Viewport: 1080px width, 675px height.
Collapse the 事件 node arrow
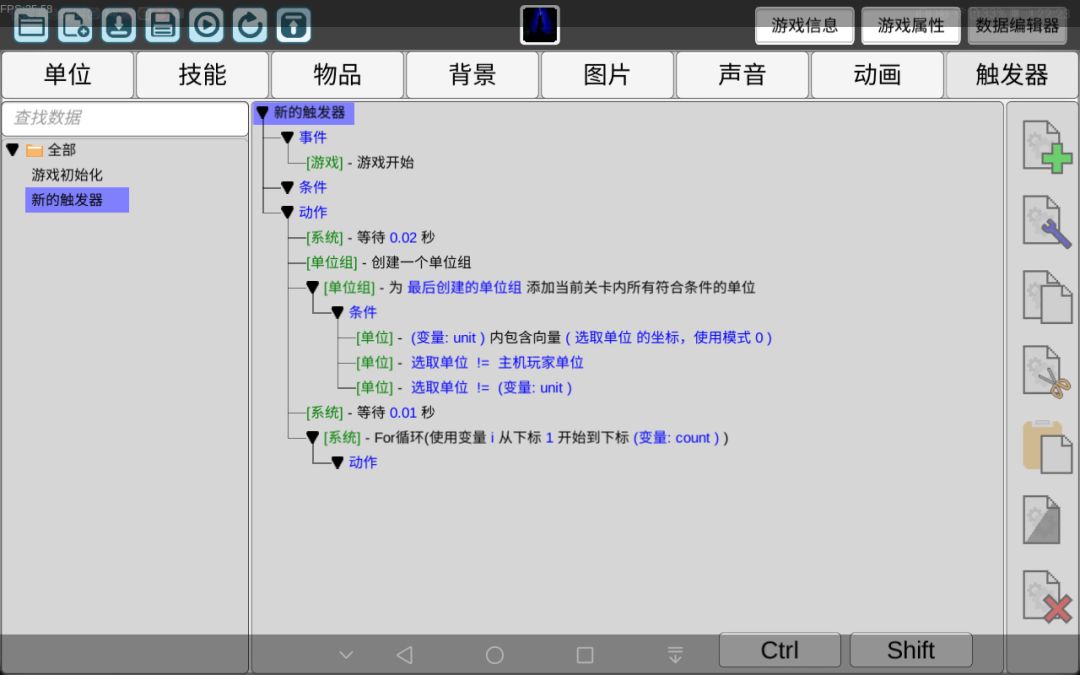pos(287,138)
